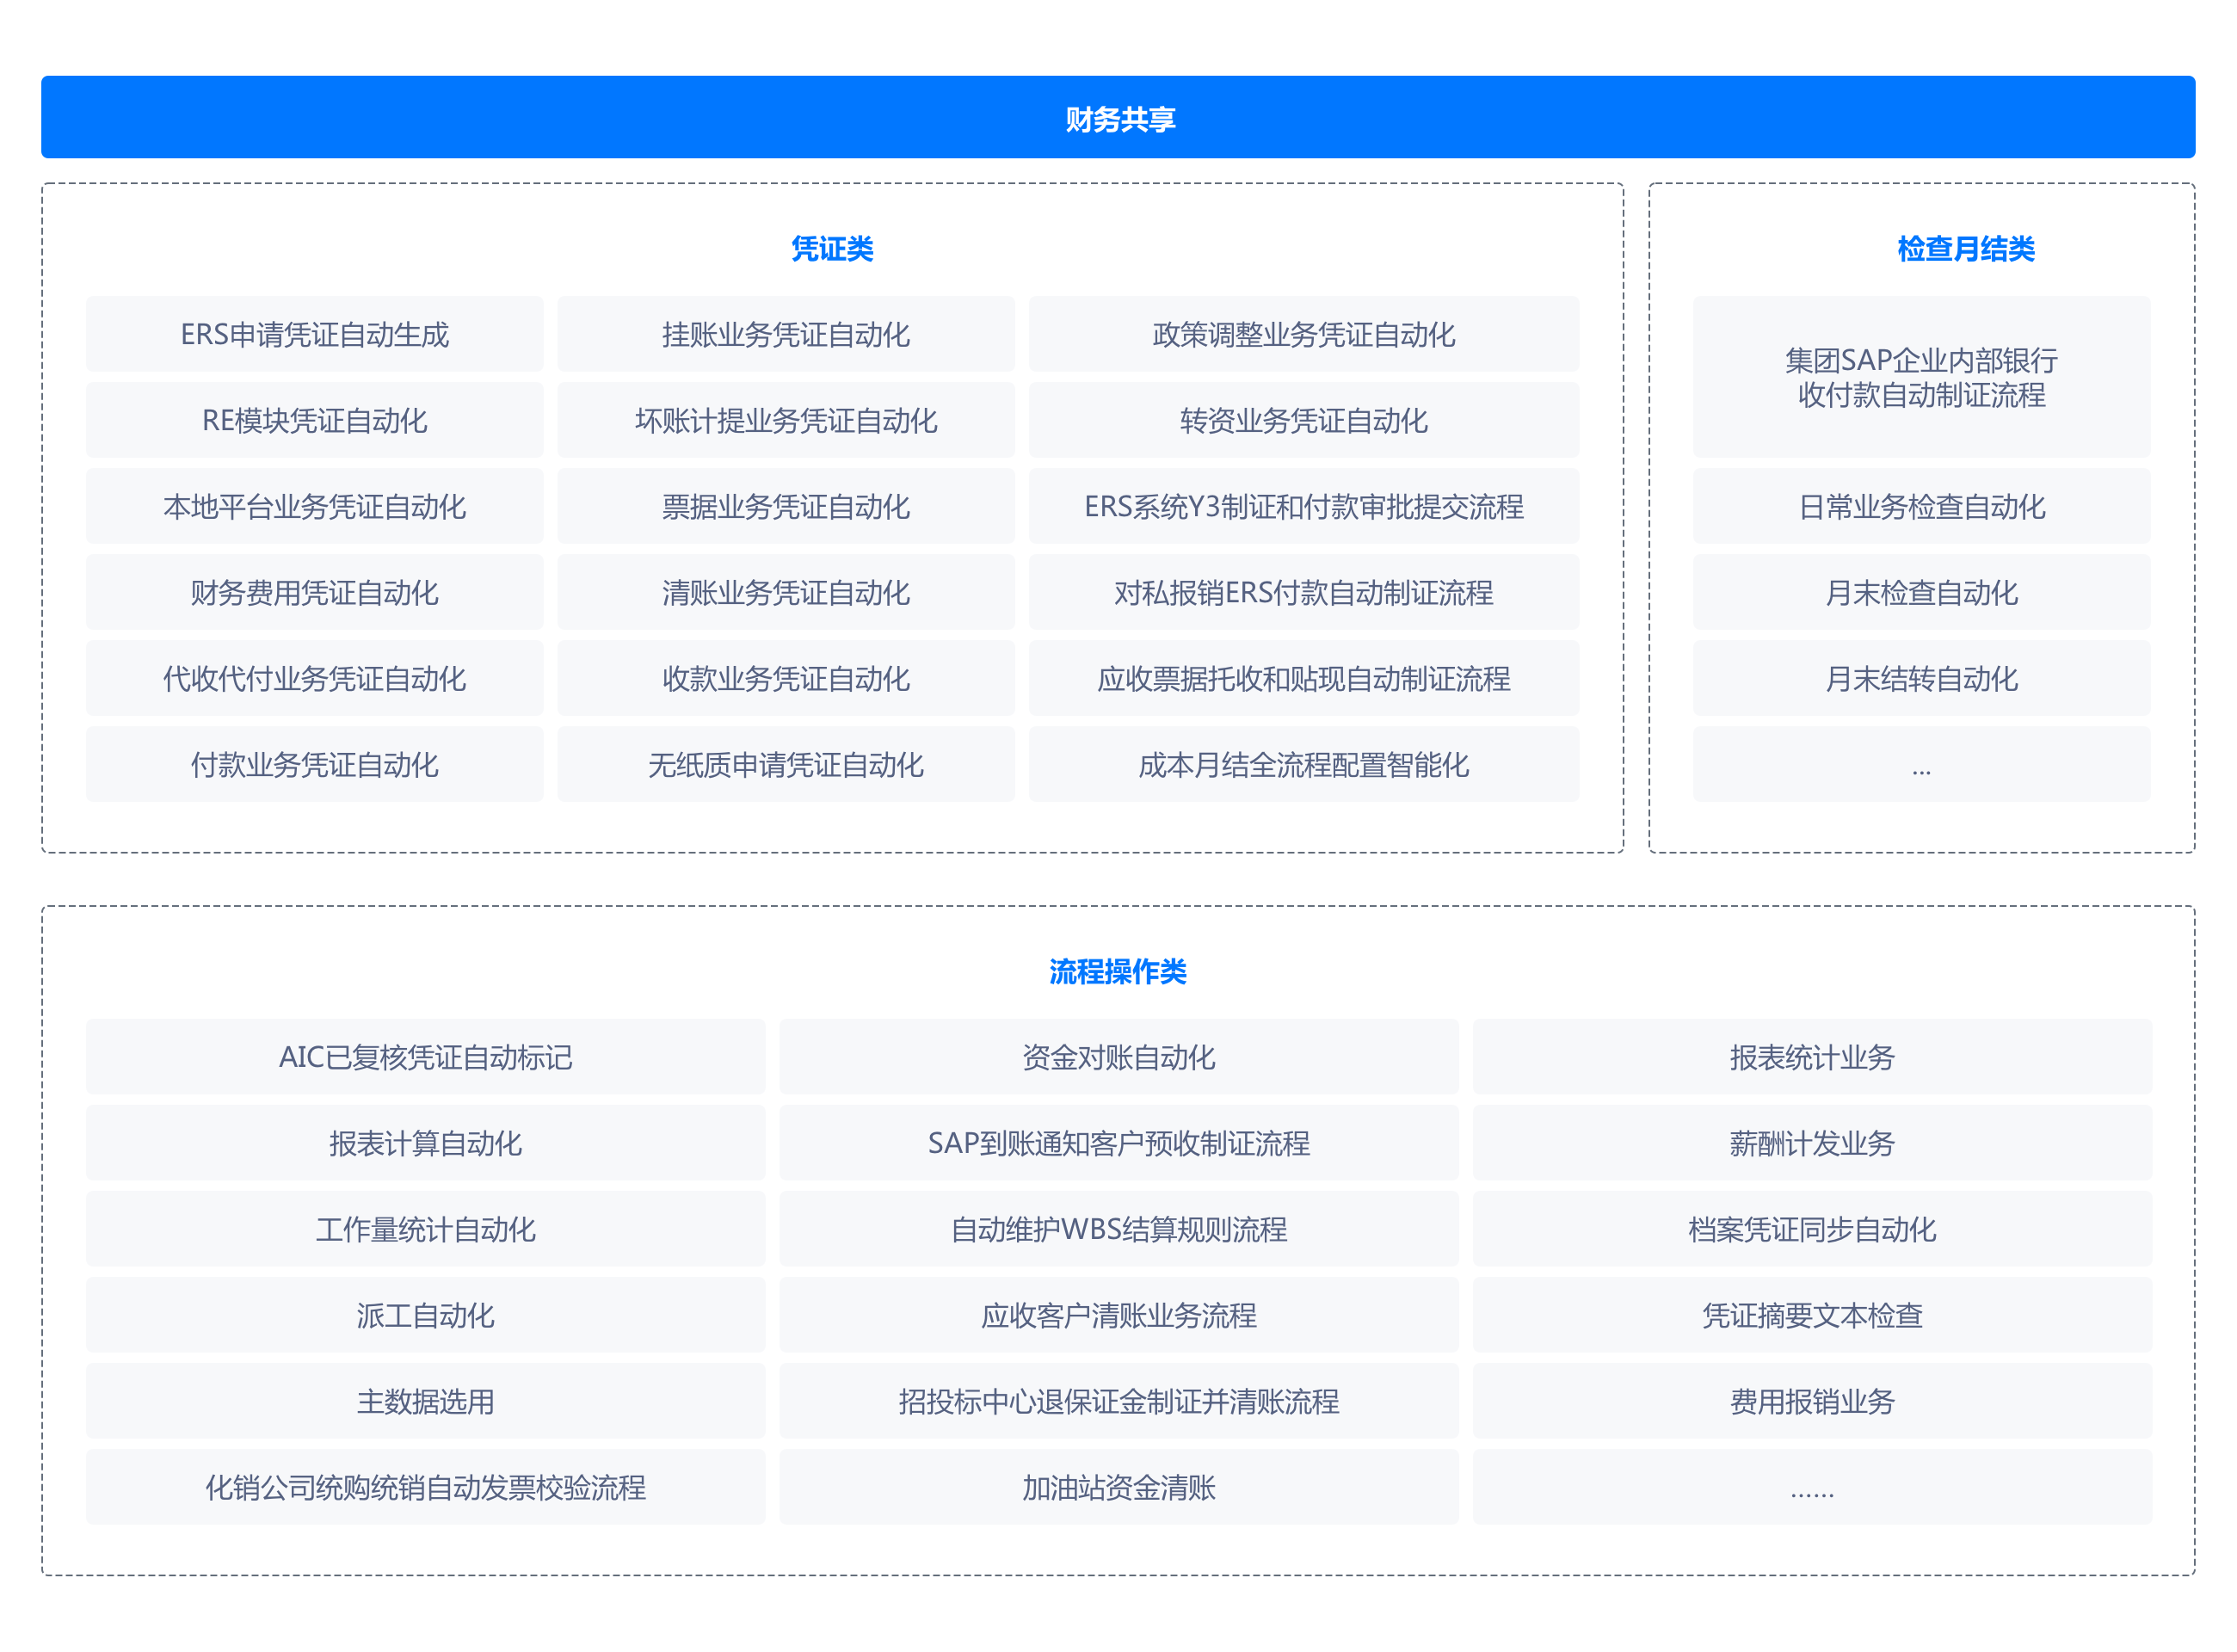Viewport: 2237px width, 1652px height.
Task: Select ERS系统Y3制证和付款审批提交流程 tile
Action: [1303, 506]
